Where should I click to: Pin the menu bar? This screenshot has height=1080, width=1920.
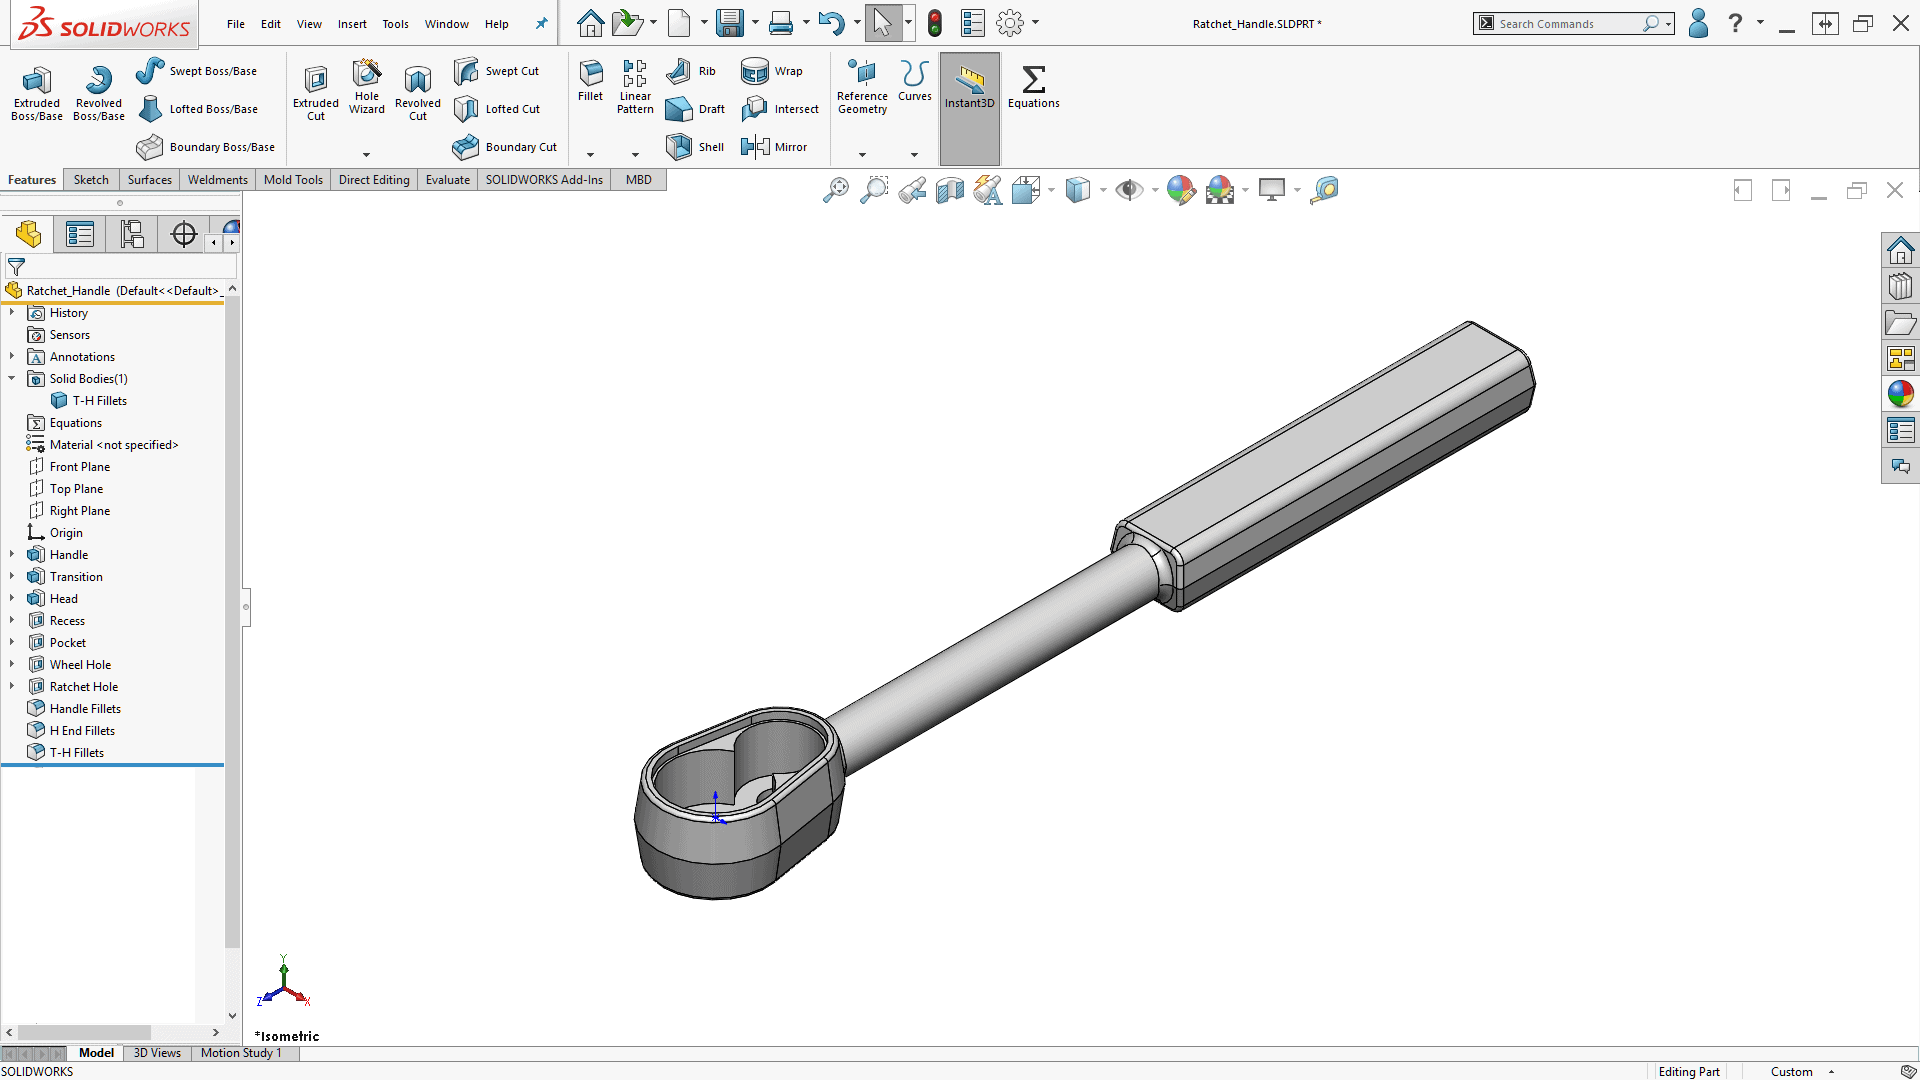point(541,24)
